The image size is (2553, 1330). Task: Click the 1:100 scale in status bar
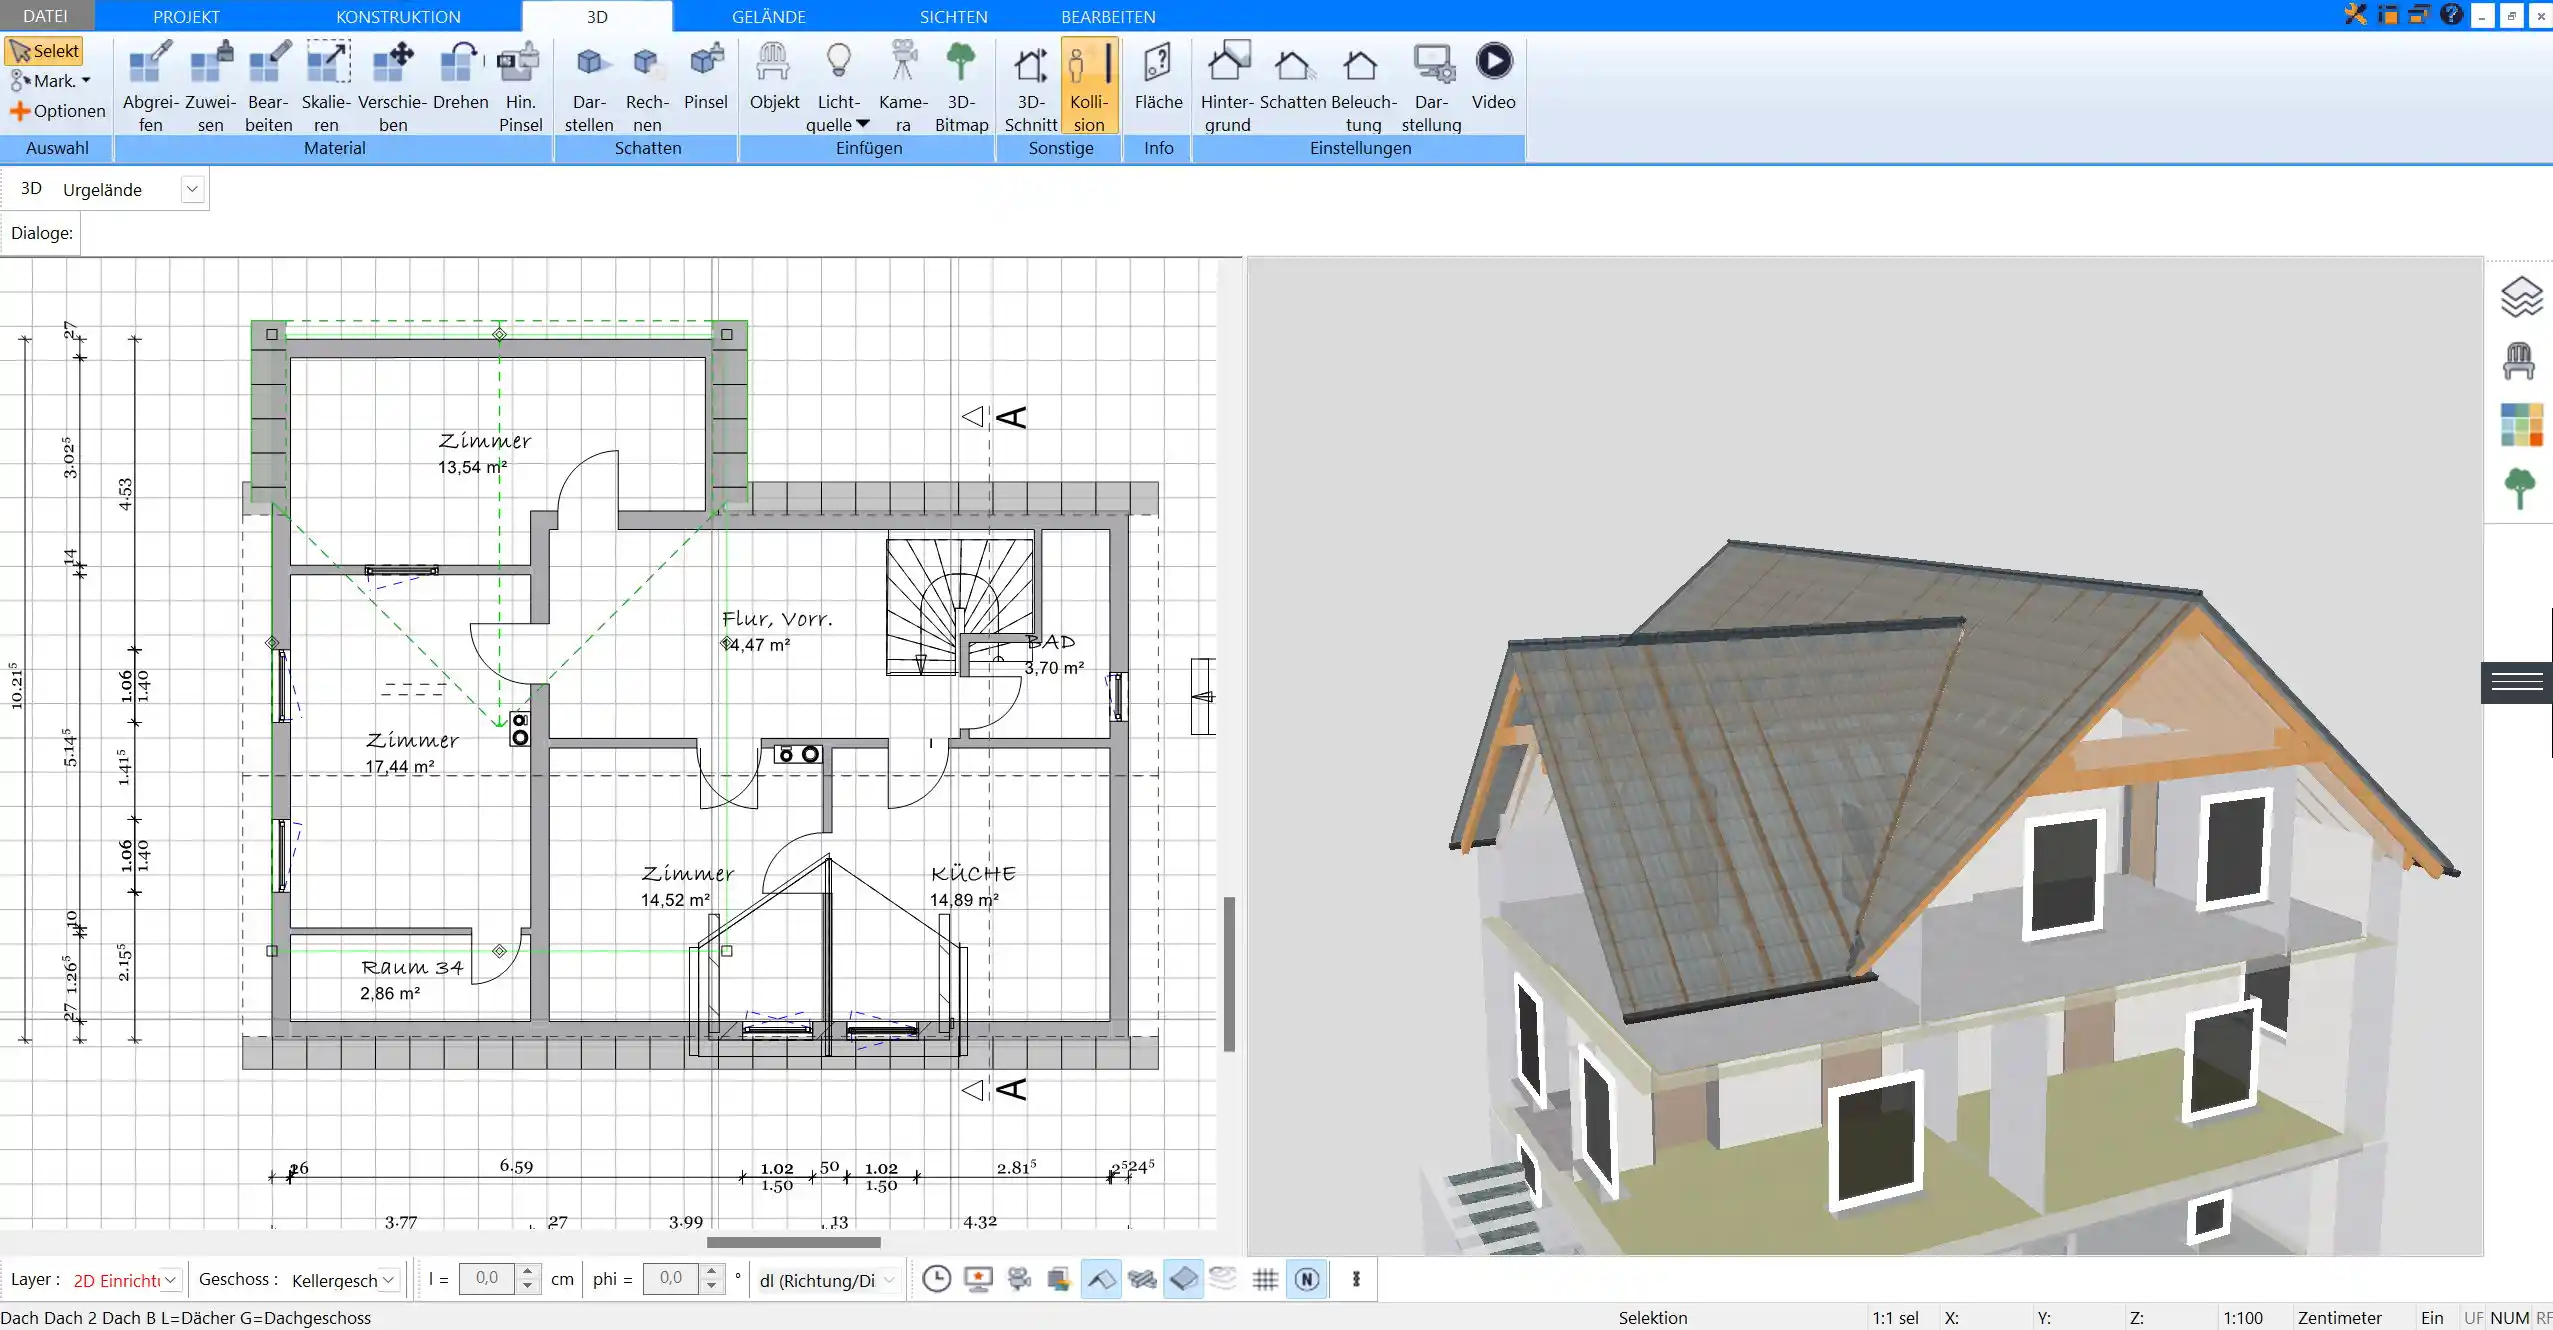2243,1318
